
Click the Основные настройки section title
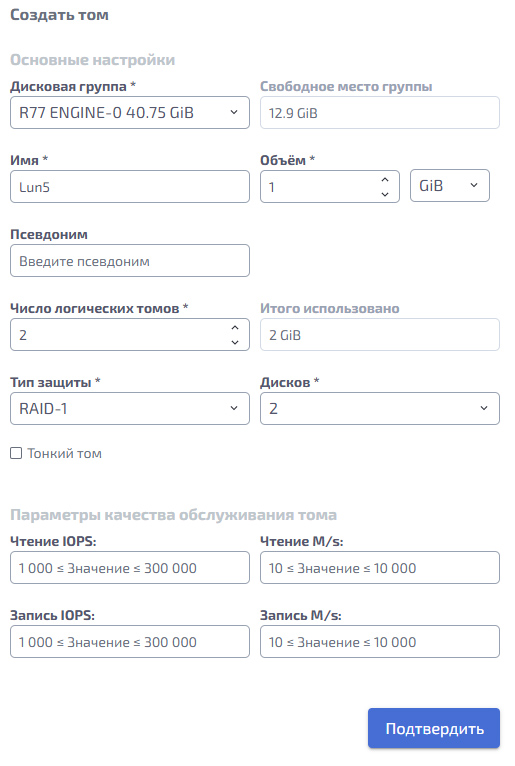coord(92,60)
